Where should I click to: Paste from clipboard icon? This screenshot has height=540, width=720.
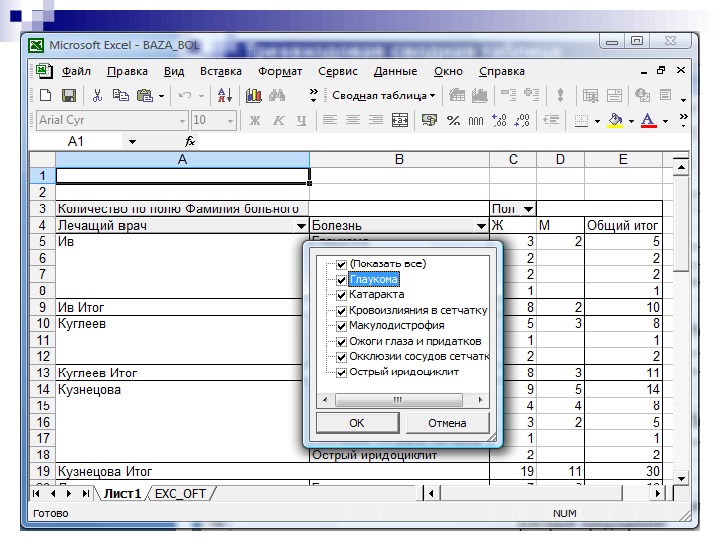[x=145, y=96]
